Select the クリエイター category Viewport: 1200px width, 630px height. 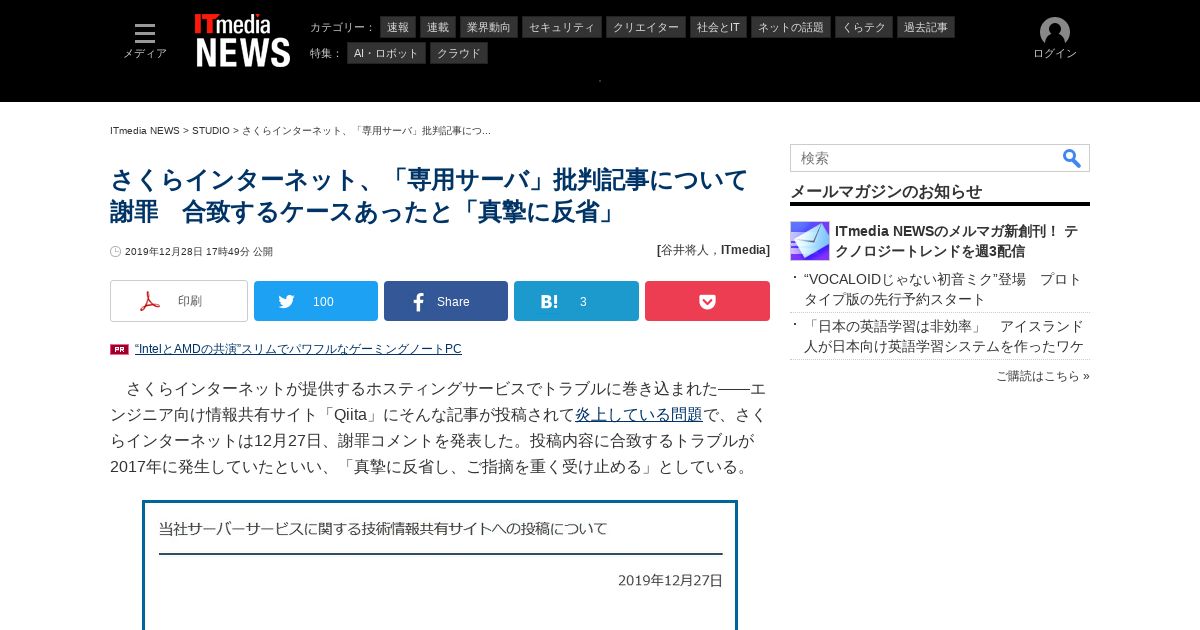(646, 27)
